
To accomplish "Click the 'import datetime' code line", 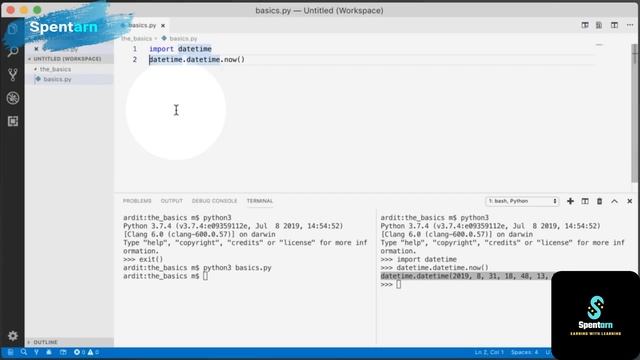I will point(180,49).
